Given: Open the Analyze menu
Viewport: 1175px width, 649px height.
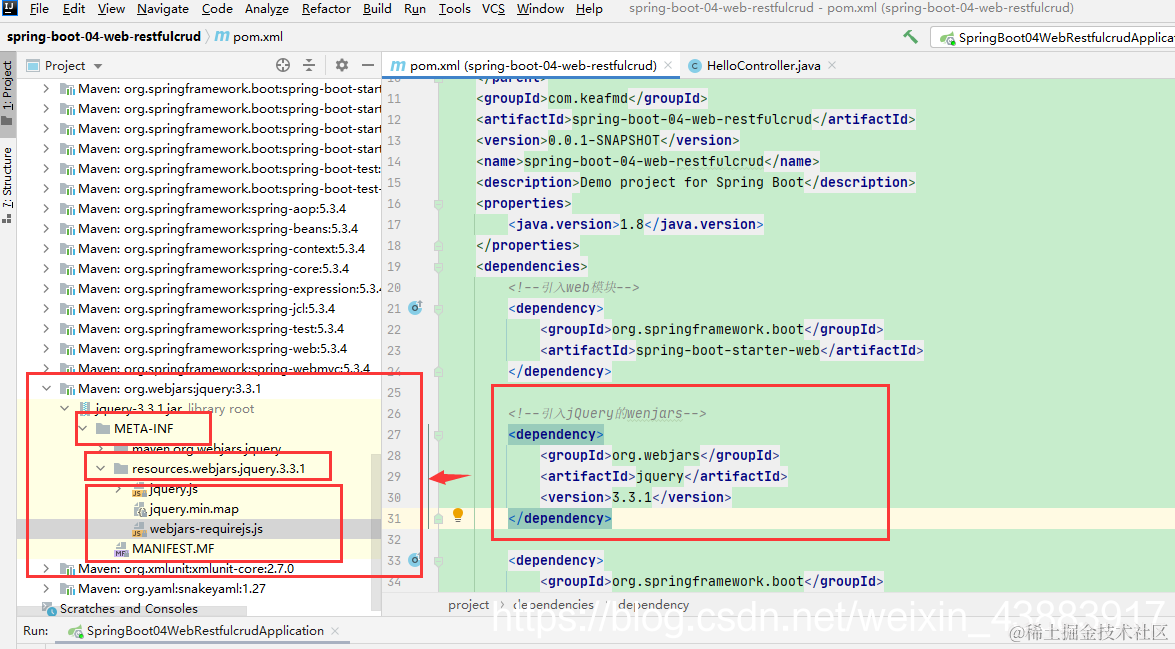Looking at the screenshot, I should (x=267, y=9).
